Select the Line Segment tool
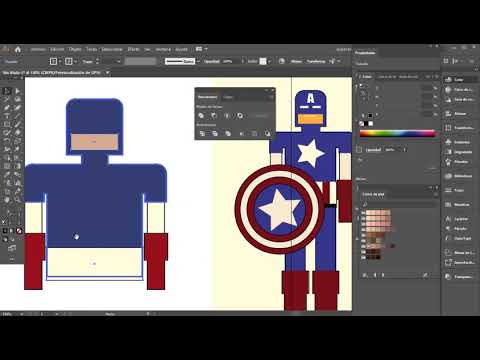The width and height of the screenshot is (480, 360). pyautogui.click(x=18, y=116)
